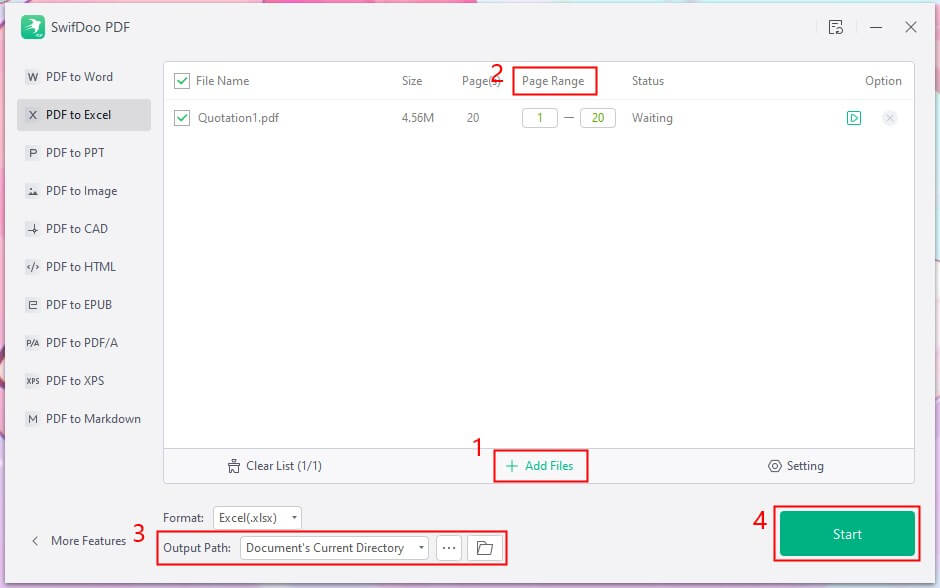940x588 pixels.
Task: Click the File Name column header
Action: click(x=222, y=81)
